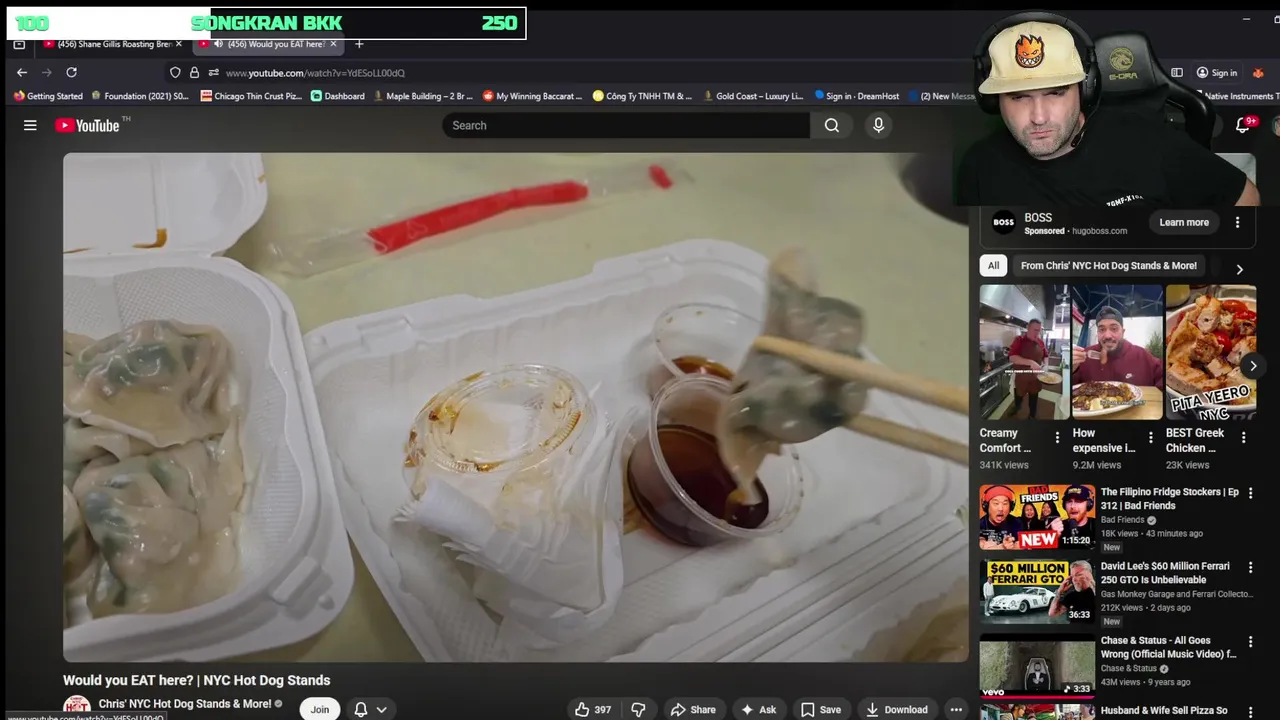Open options for Chase & Status video
1280x720 pixels.
point(1249,641)
